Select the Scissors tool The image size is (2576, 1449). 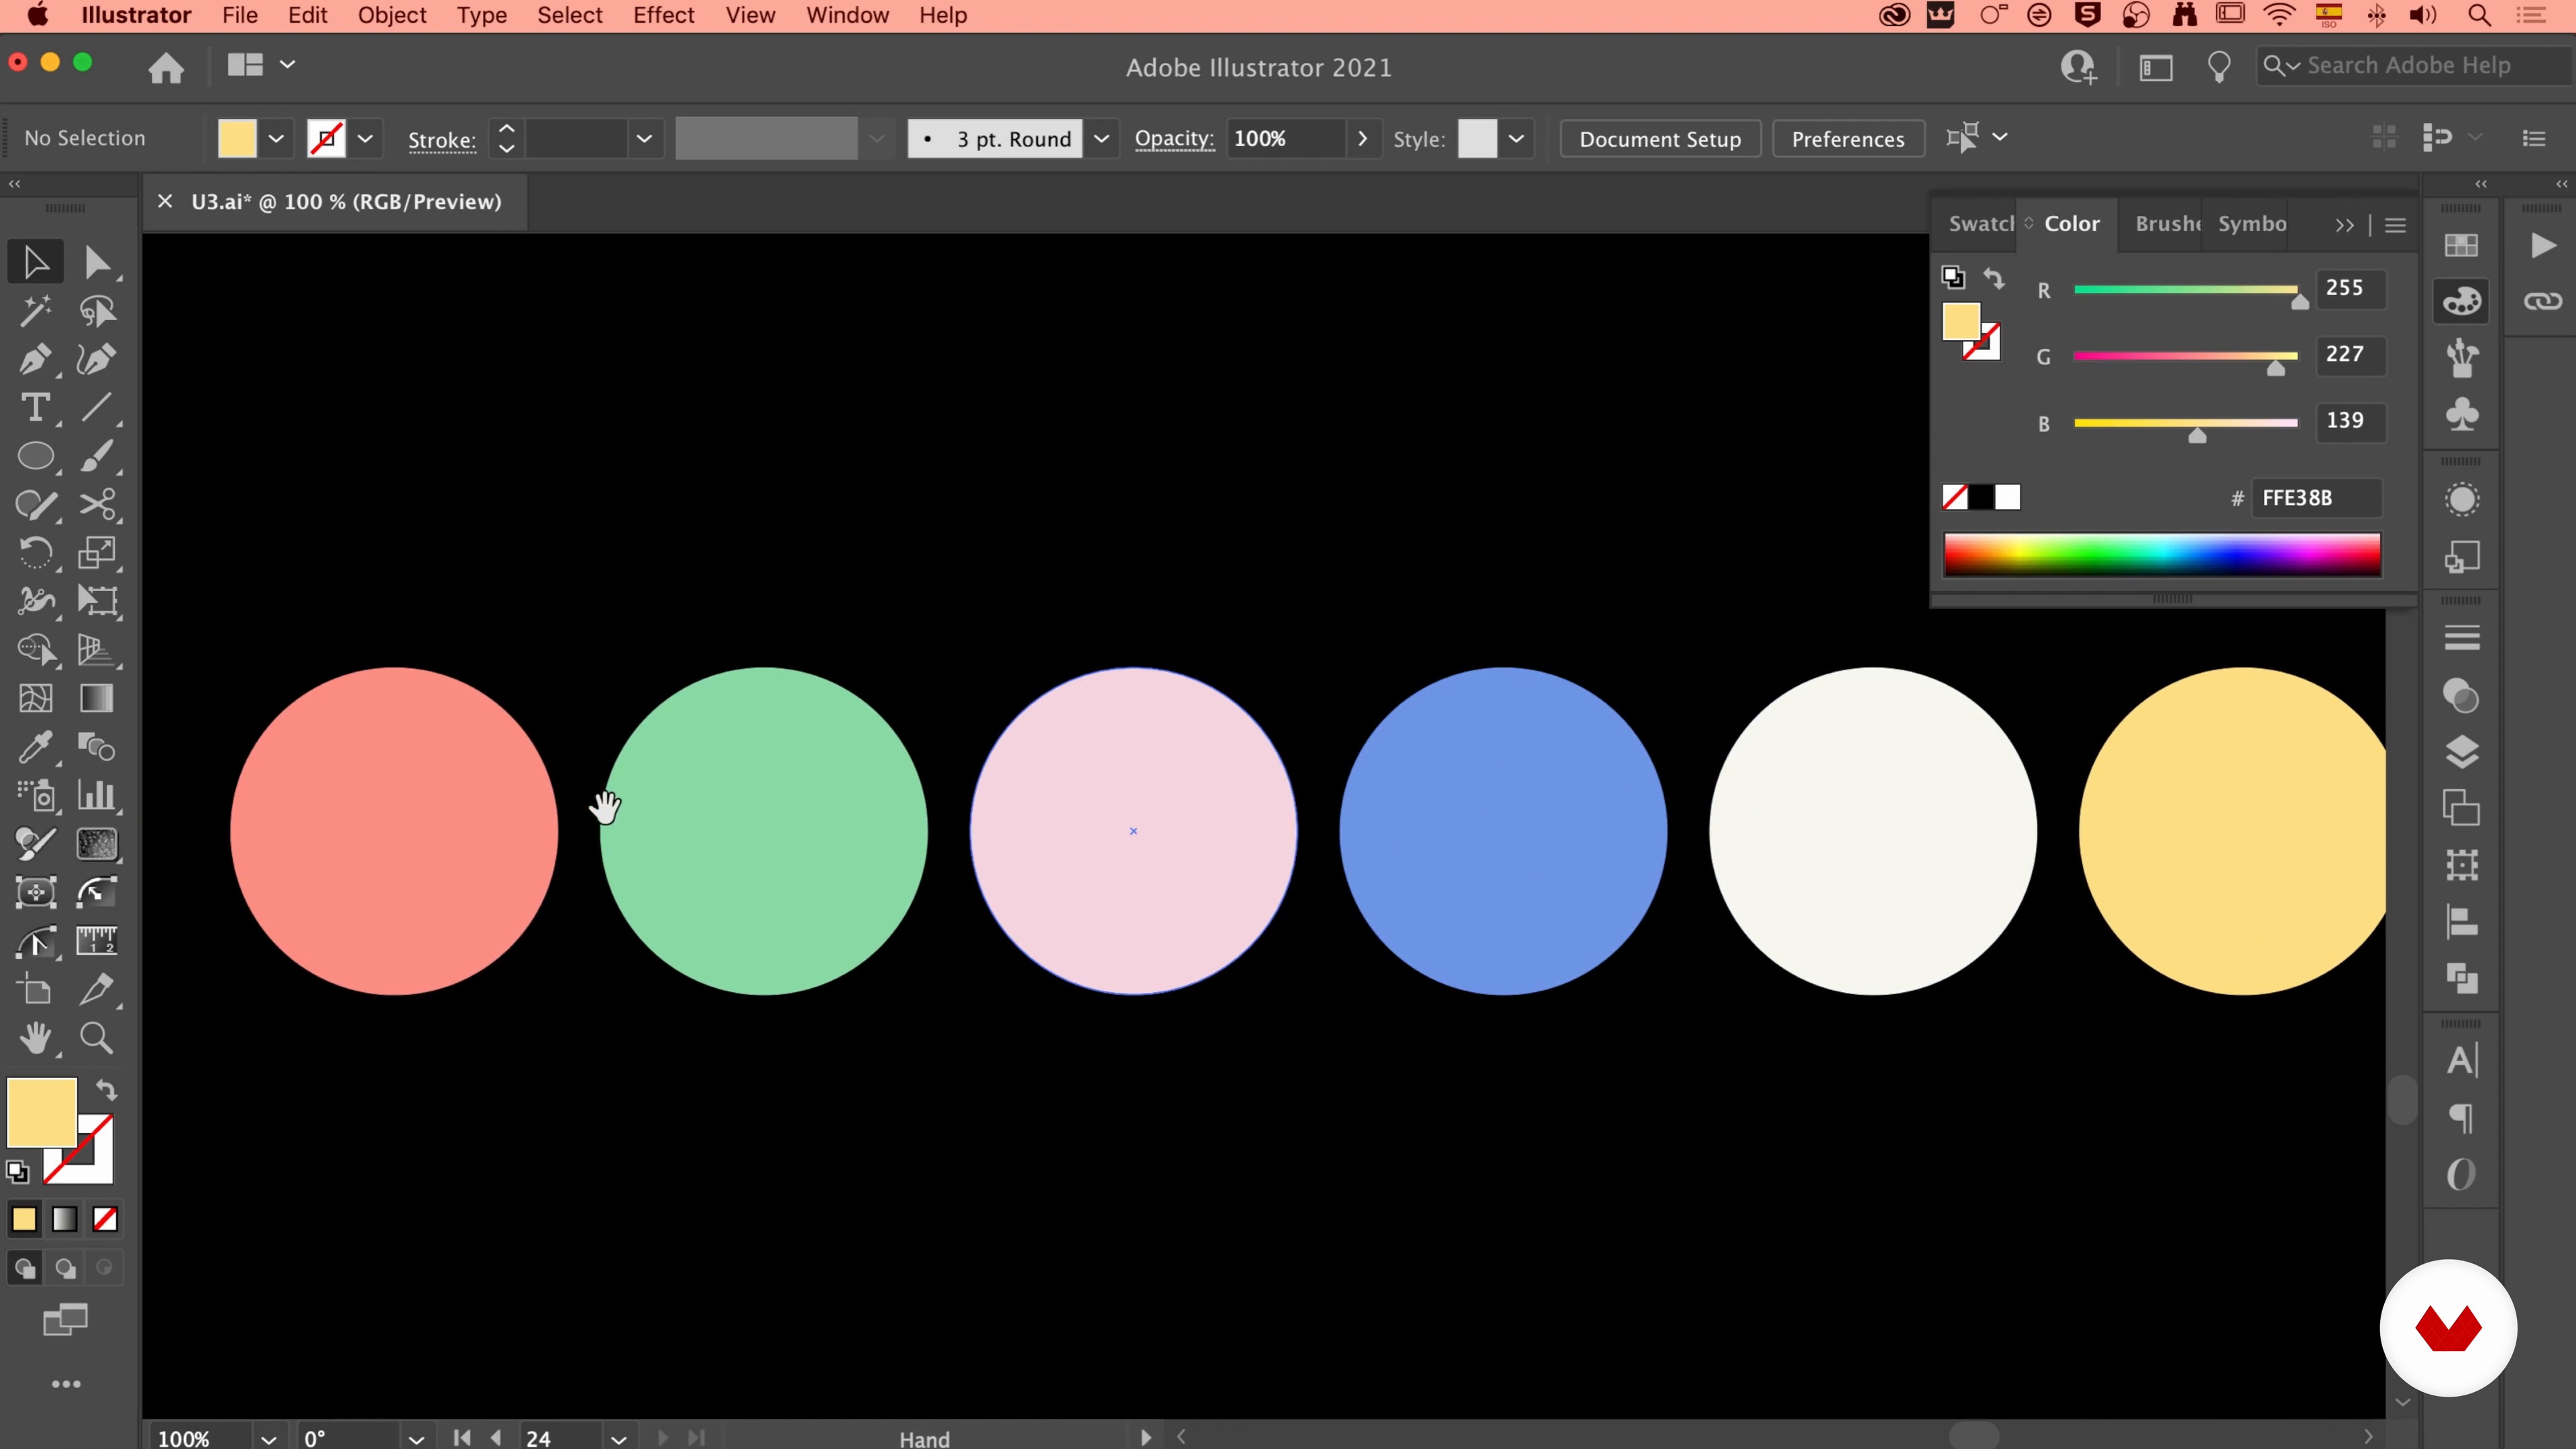[x=97, y=504]
